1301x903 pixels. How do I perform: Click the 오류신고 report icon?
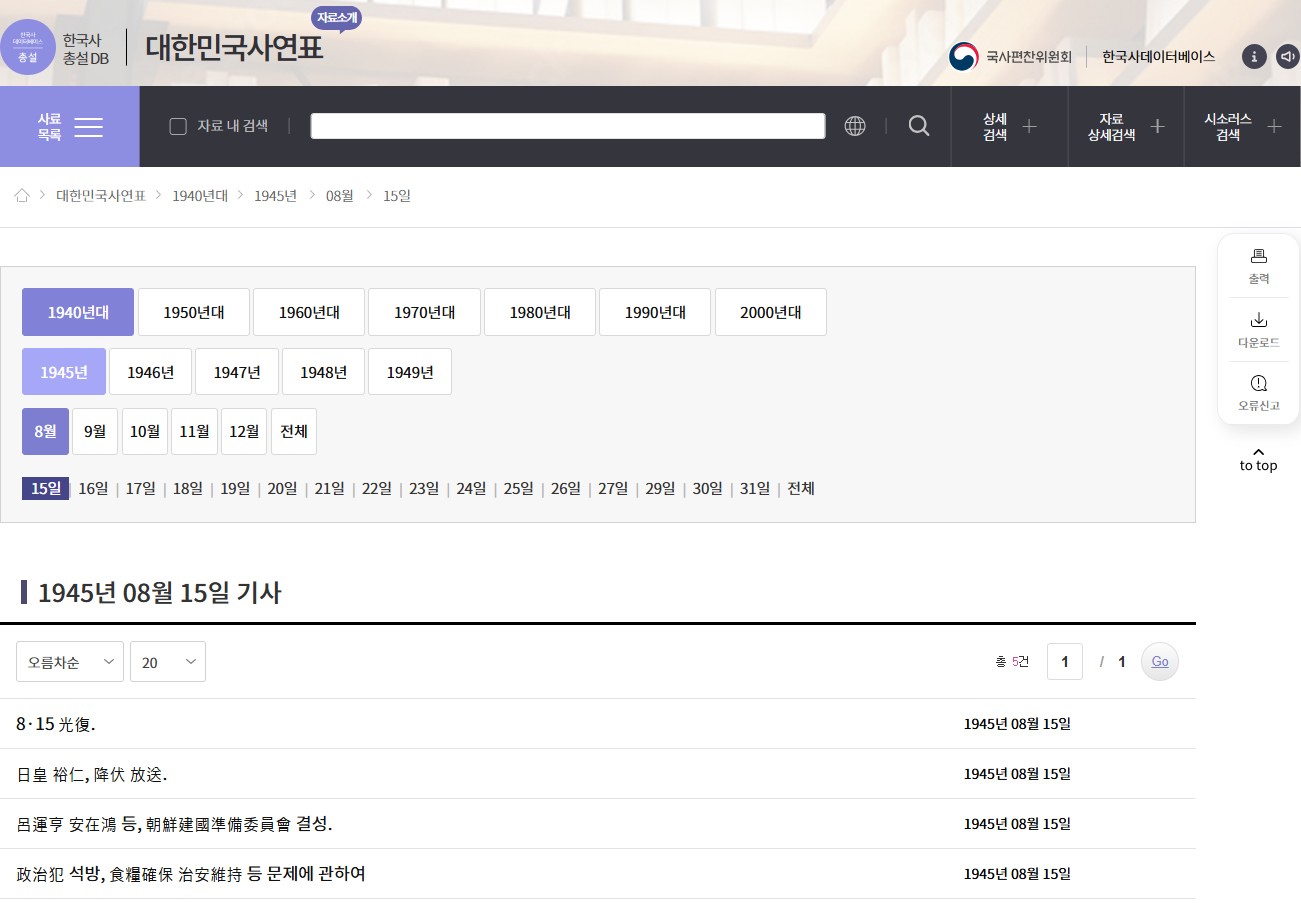[1258, 384]
